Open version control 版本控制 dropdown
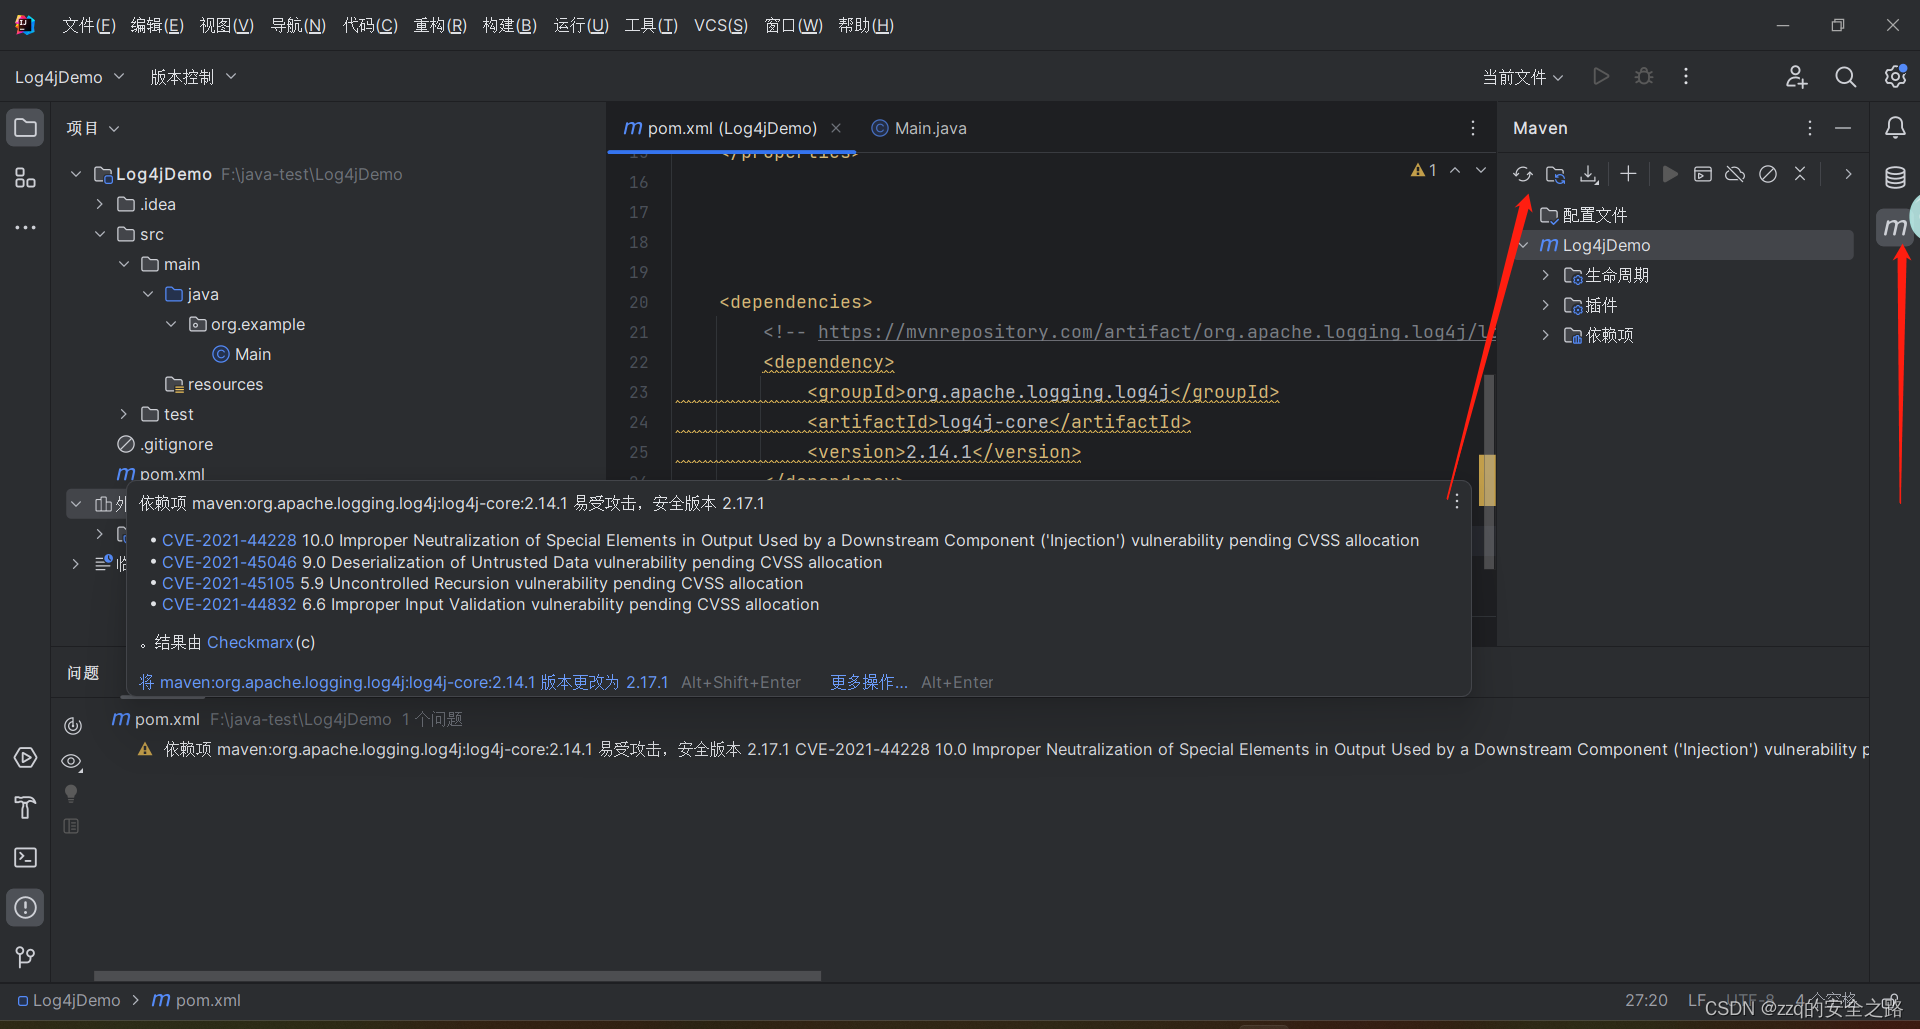The height and width of the screenshot is (1029, 1920). [193, 77]
